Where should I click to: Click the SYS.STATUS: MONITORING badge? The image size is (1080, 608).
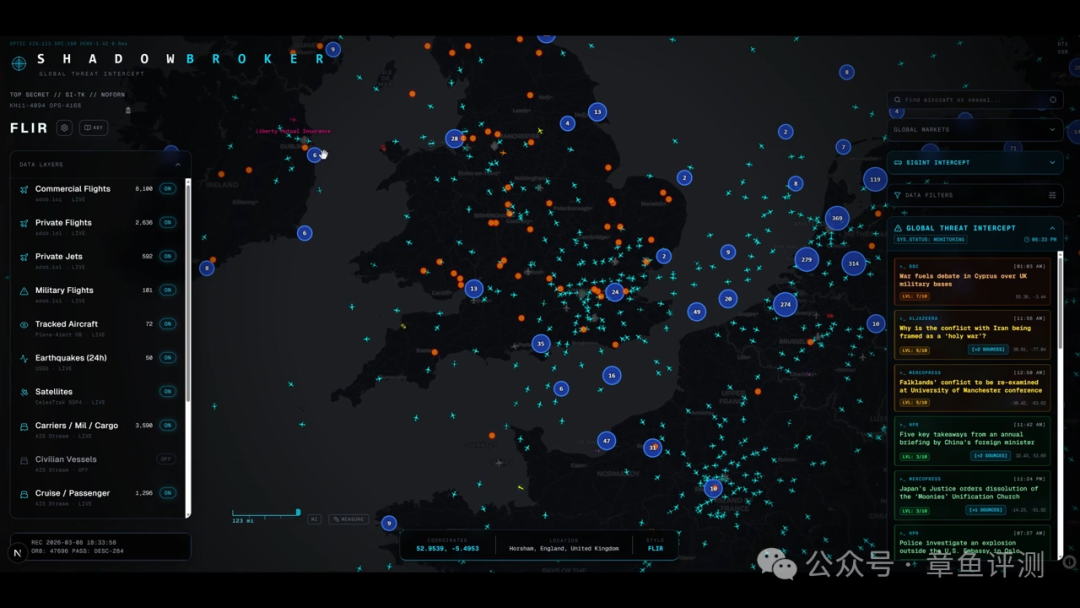click(x=931, y=240)
